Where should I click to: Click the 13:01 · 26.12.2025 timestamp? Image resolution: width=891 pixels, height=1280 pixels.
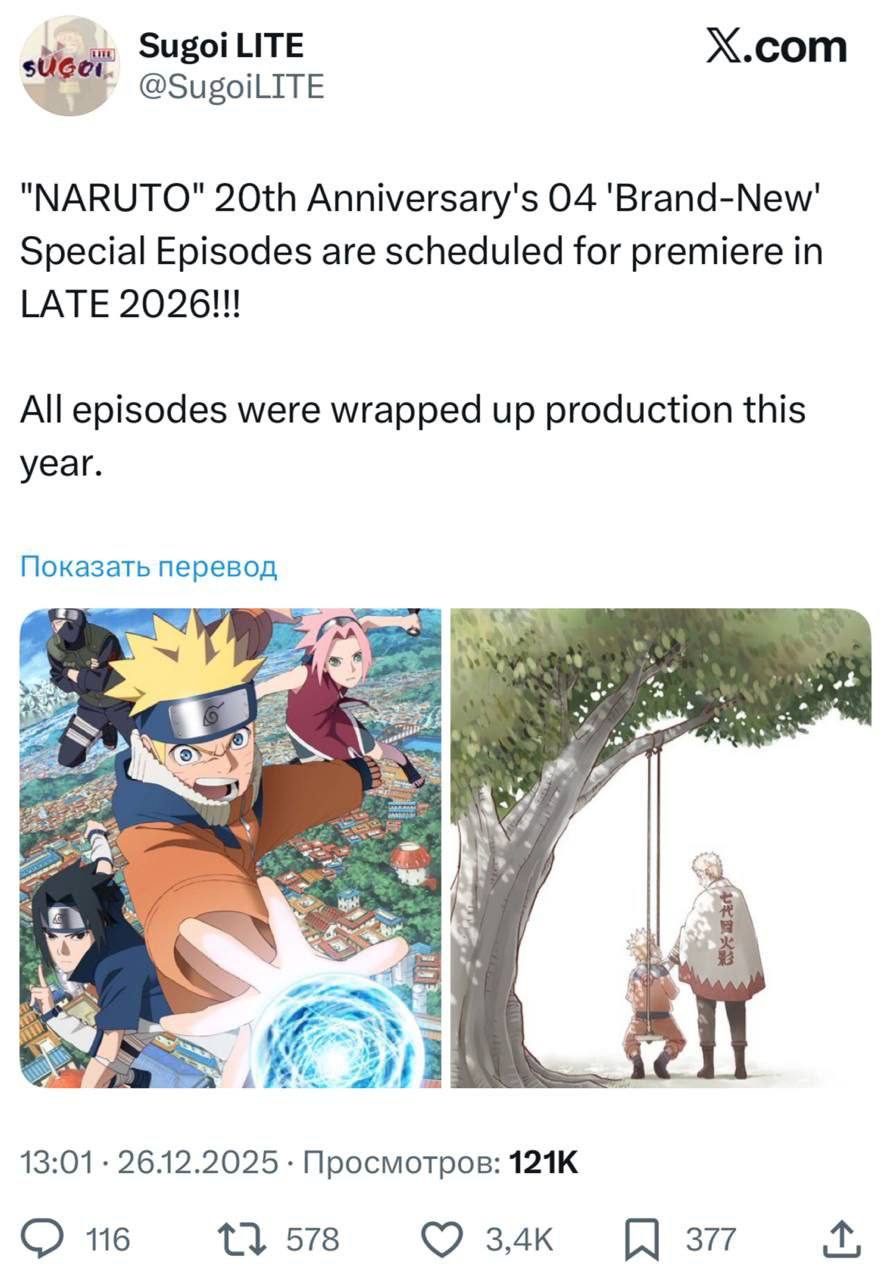click(x=149, y=1162)
